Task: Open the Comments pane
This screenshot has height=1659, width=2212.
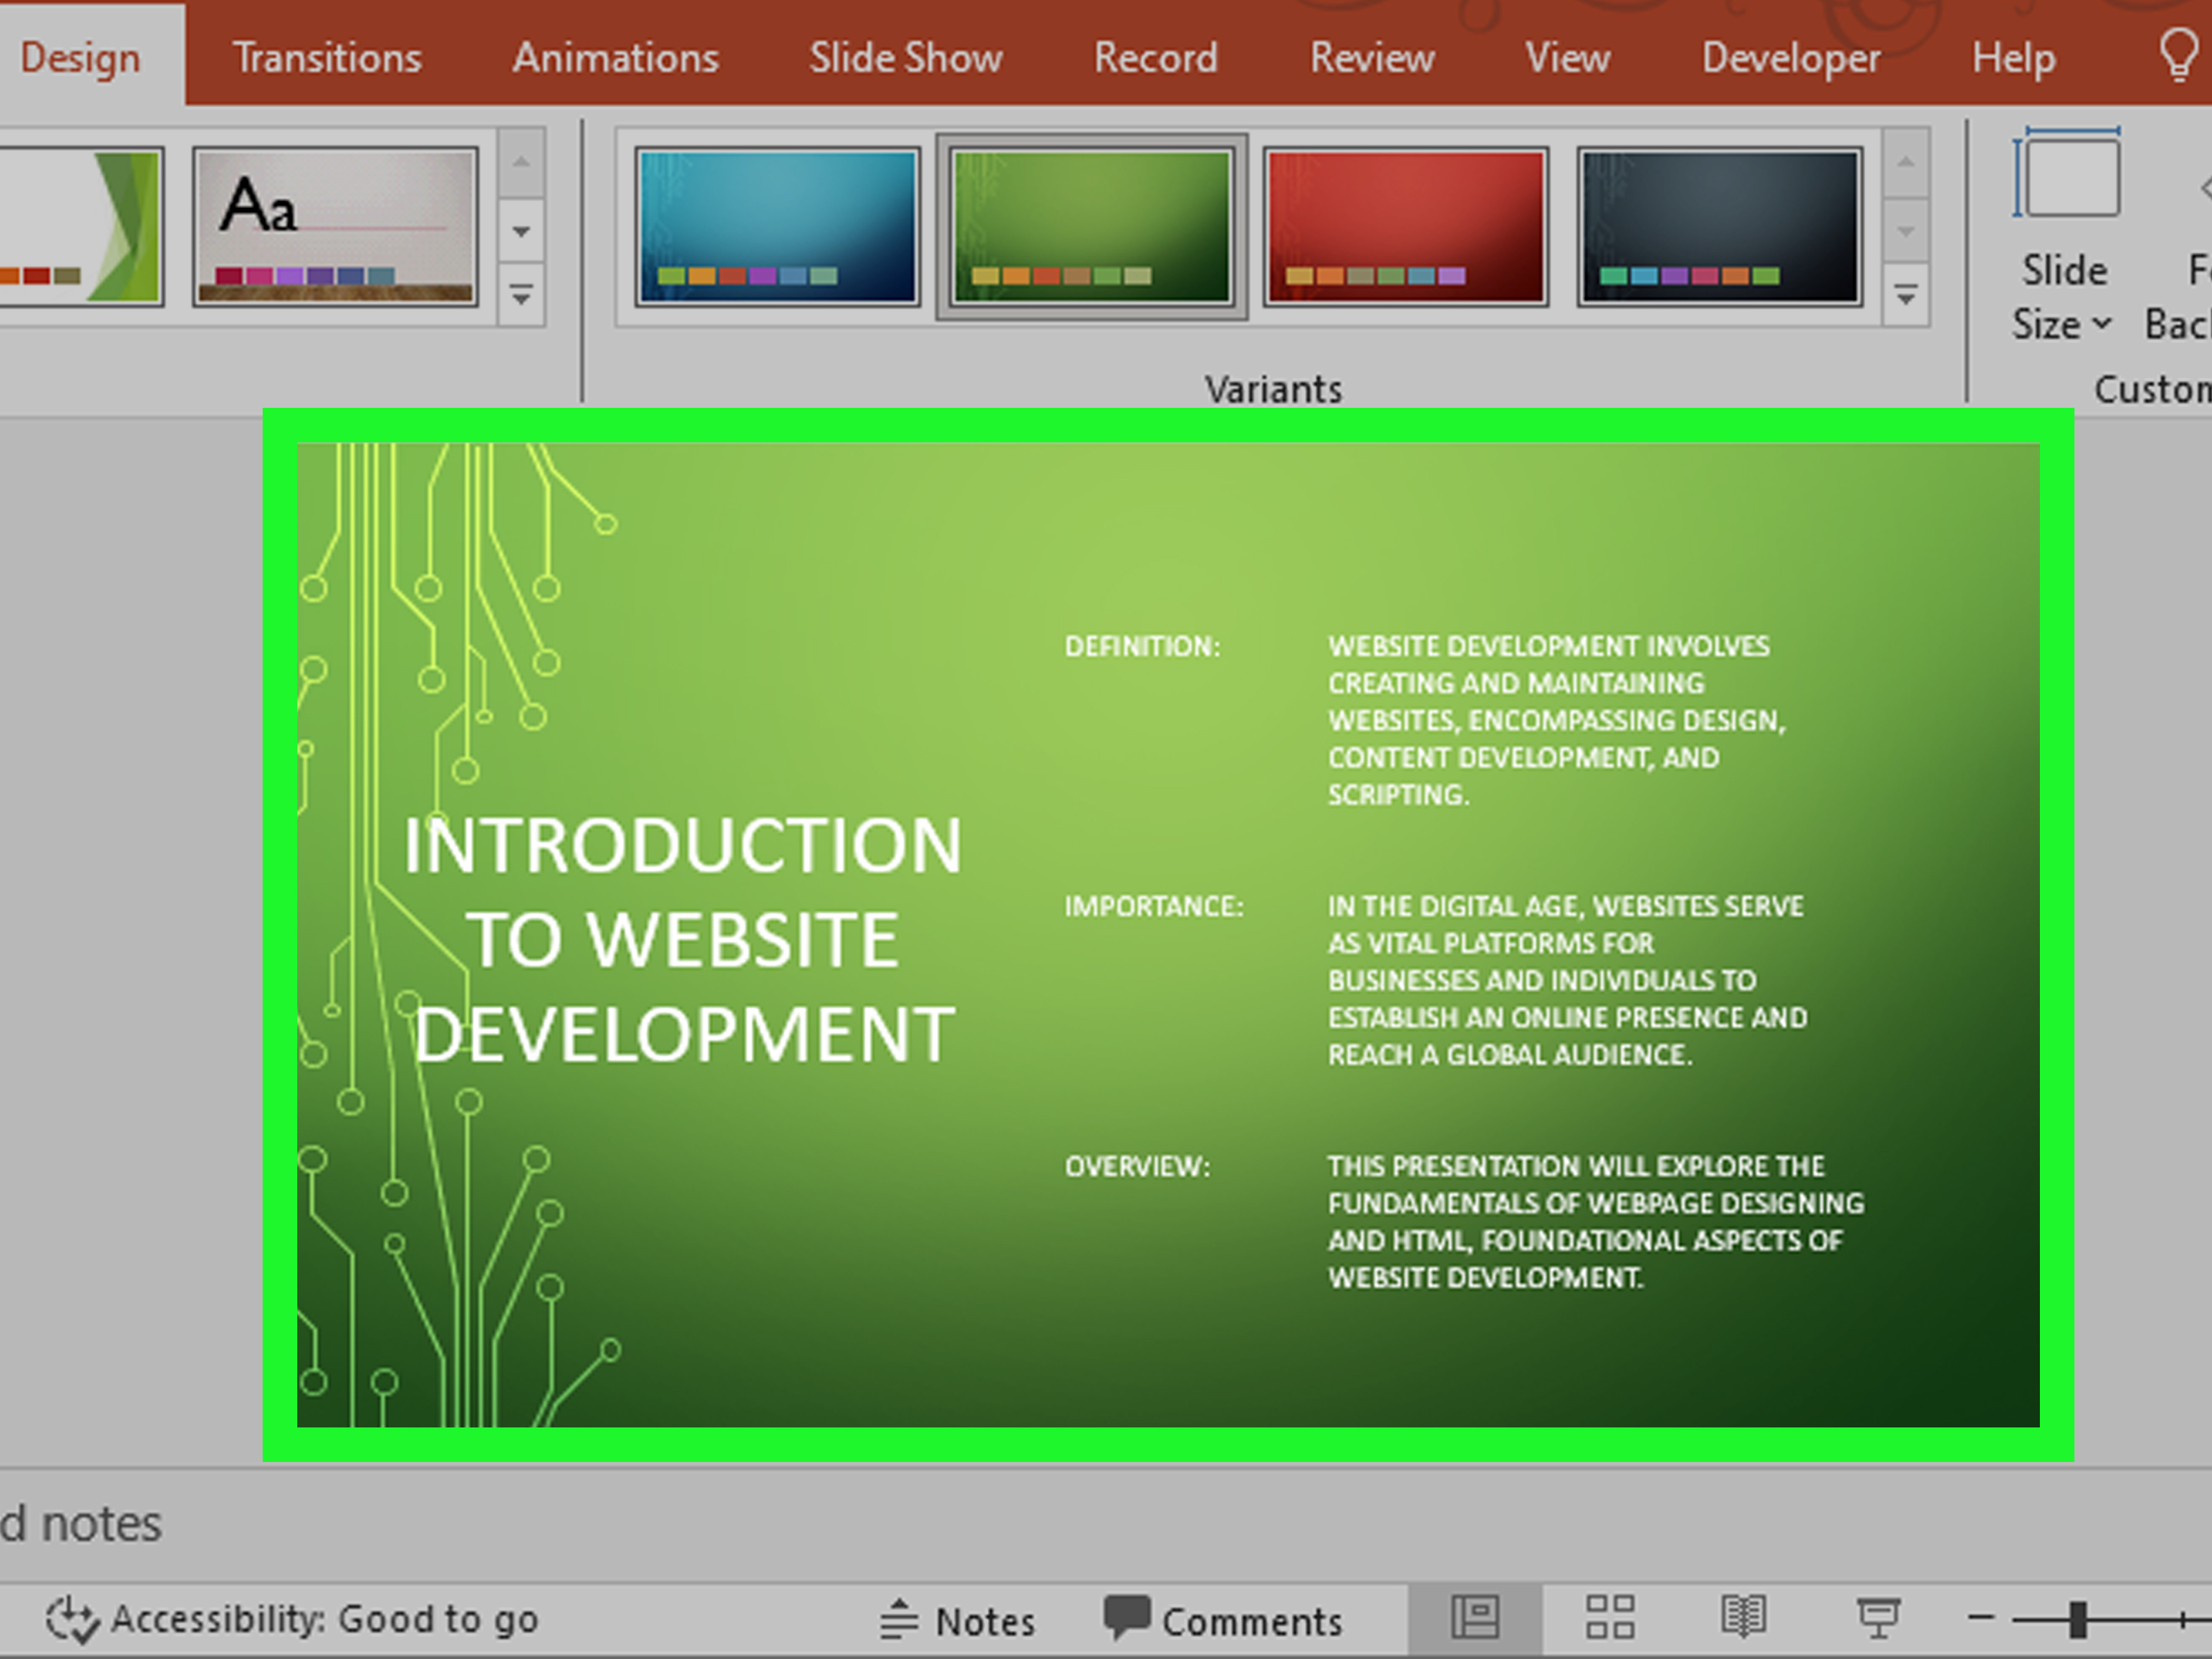Action: pyautogui.click(x=1229, y=1620)
